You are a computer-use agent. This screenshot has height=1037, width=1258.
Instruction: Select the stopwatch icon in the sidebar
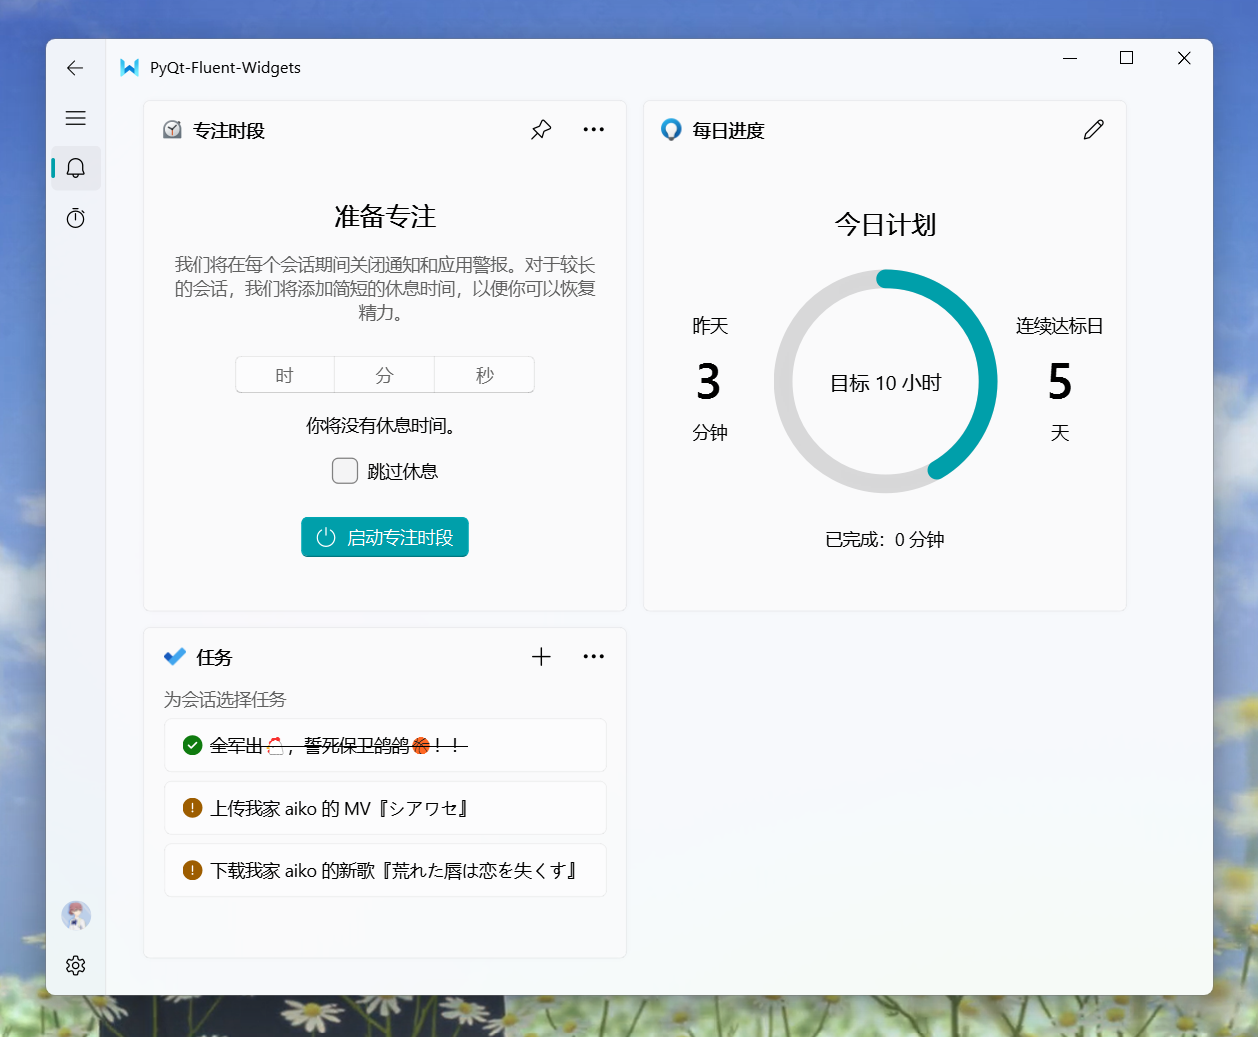click(x=75, y=218)
